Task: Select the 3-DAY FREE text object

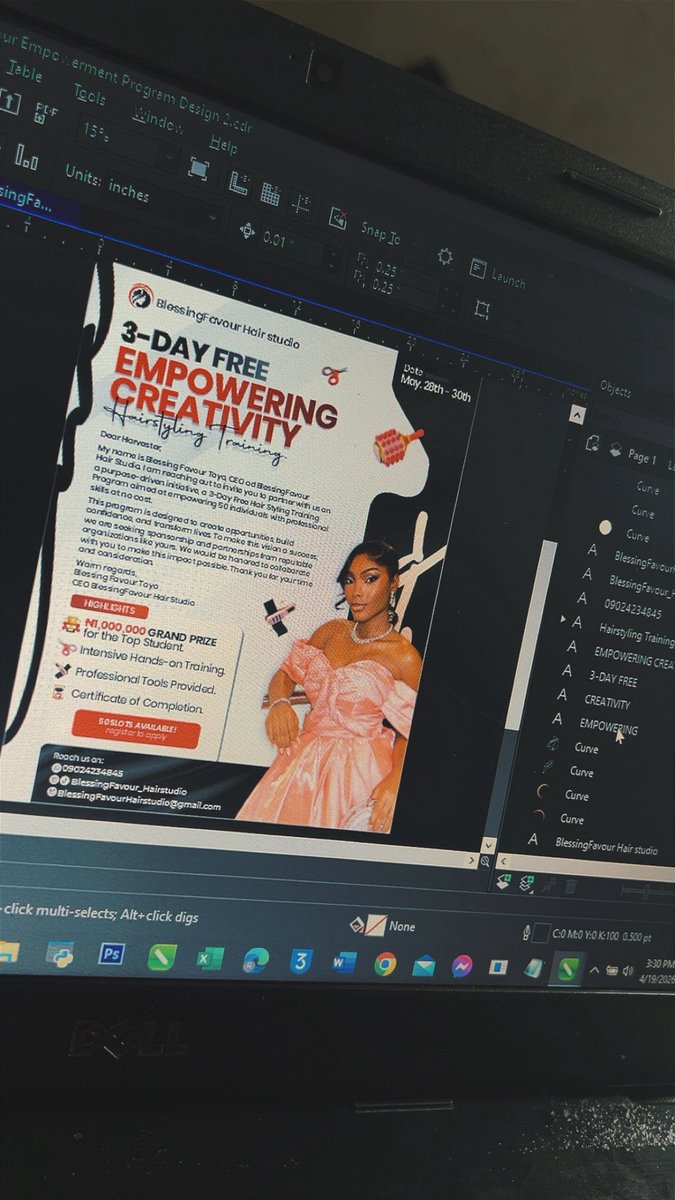Action: 612,680
